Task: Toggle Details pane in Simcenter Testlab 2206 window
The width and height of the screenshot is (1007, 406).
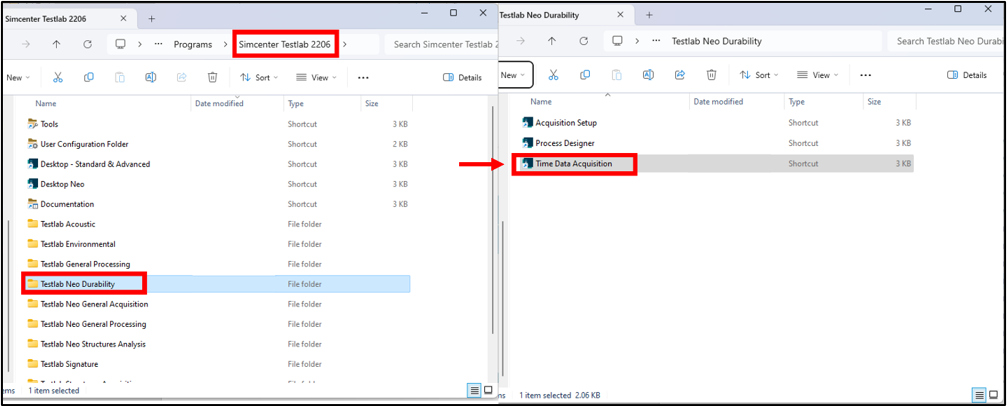Action: (462, 77)
